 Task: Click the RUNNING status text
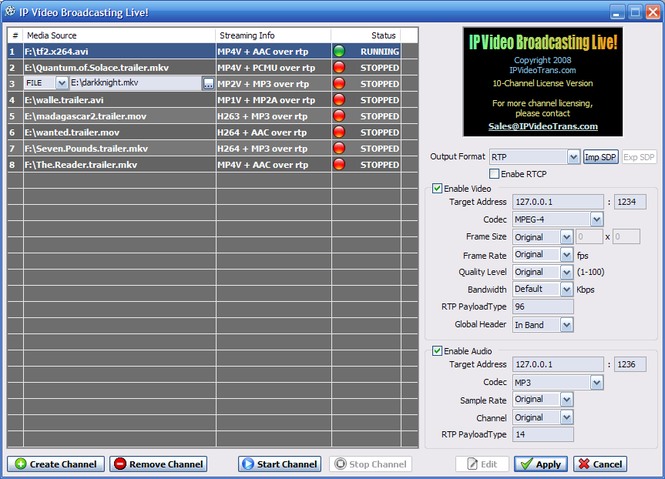click(380, 51)
